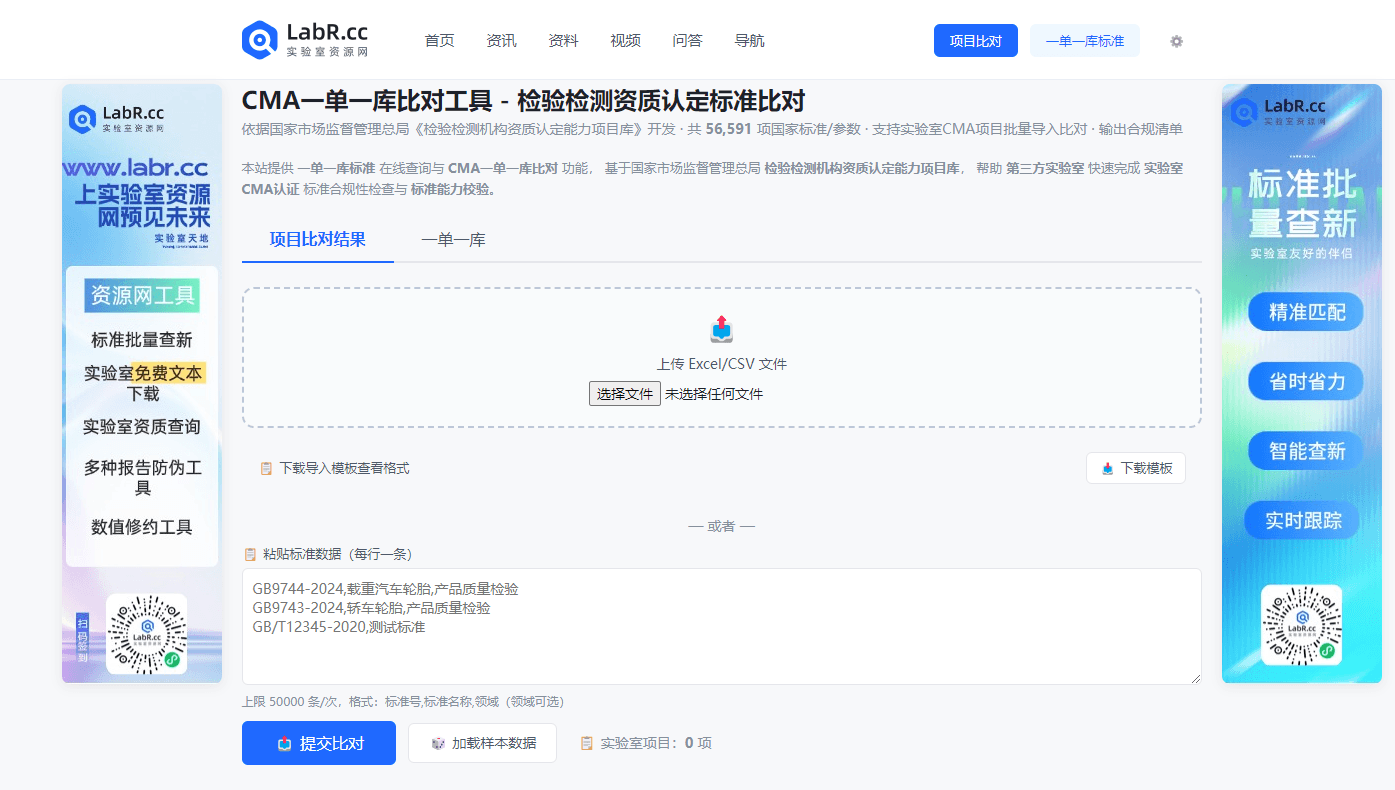Open the 资讯 menu item
The width and height of the screenshot is (1395, 790).
pos(501,41)
